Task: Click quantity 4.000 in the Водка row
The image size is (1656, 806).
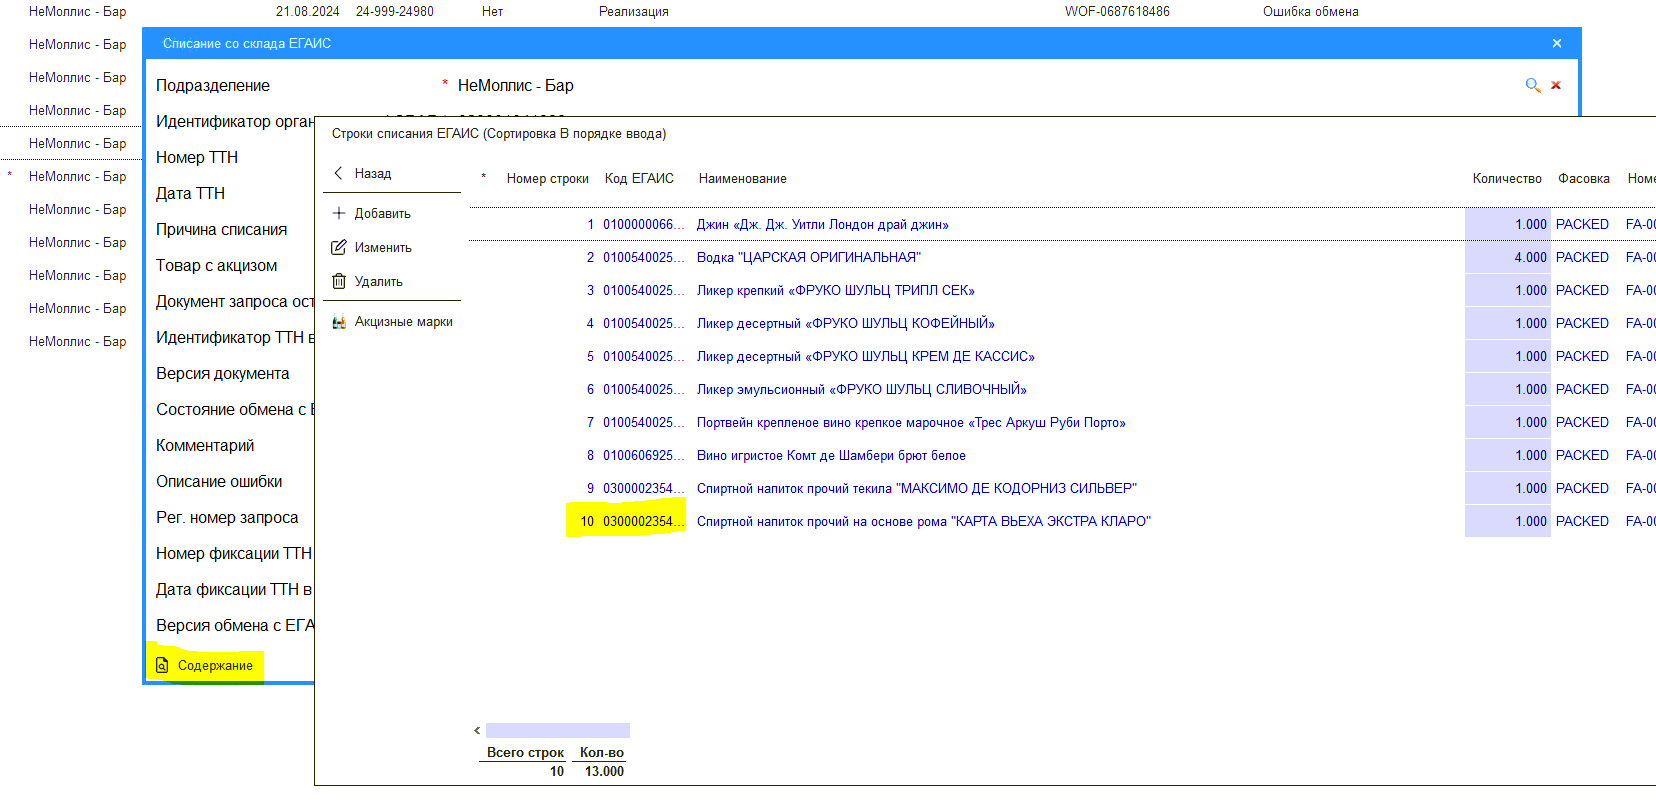Action: coord(1508,258)
